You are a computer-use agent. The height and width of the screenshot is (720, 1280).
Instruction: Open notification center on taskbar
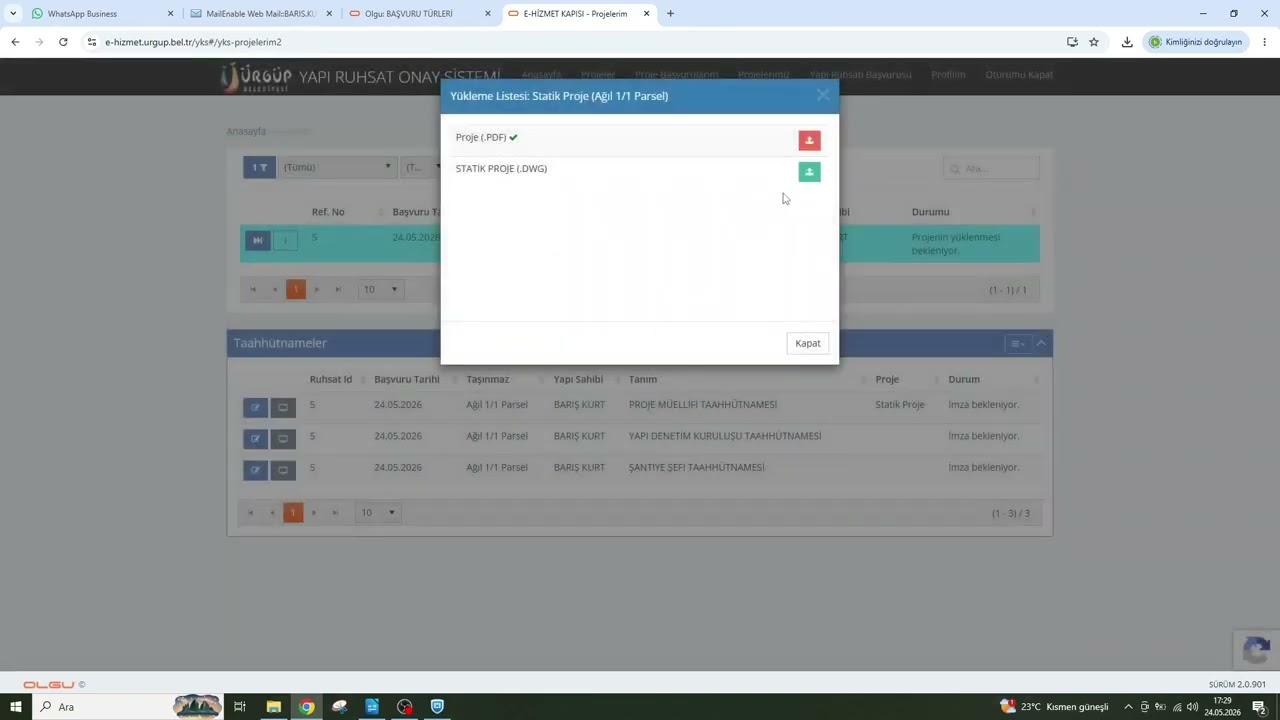point(1260,707)
